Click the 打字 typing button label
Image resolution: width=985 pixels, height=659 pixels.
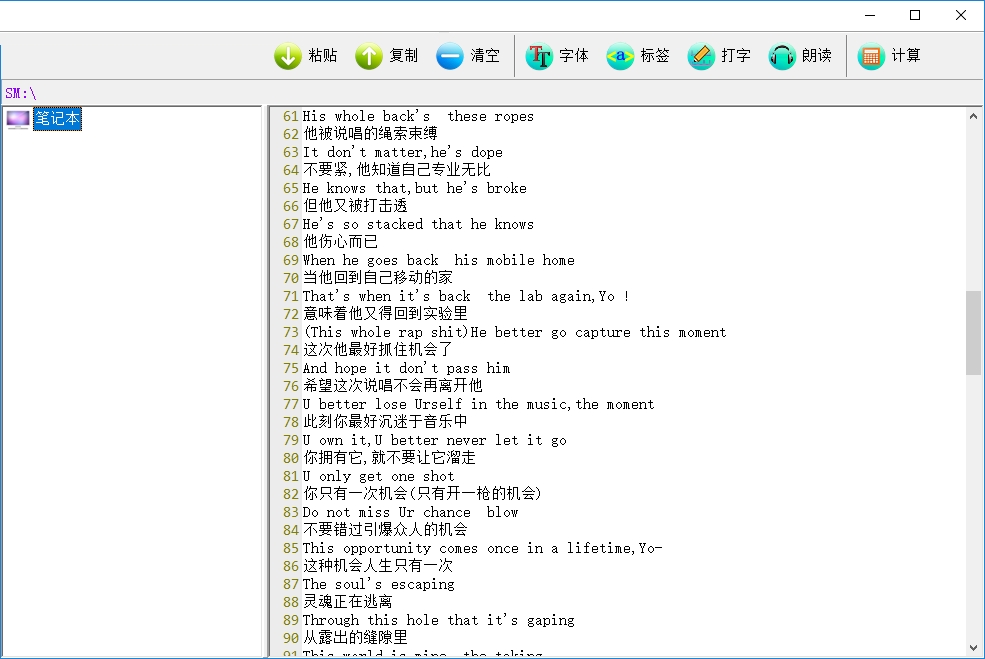pos(736,56)
